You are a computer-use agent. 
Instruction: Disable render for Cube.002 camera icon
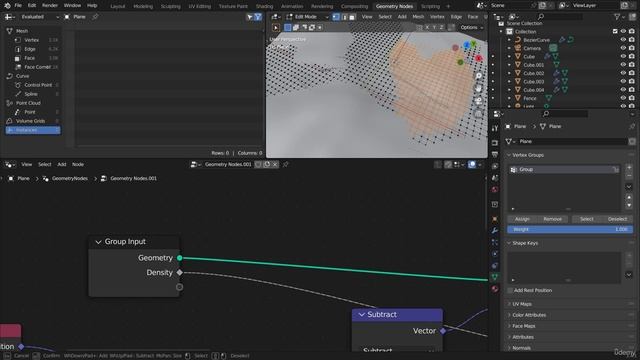pyautogui.click(x=632, y=73)
